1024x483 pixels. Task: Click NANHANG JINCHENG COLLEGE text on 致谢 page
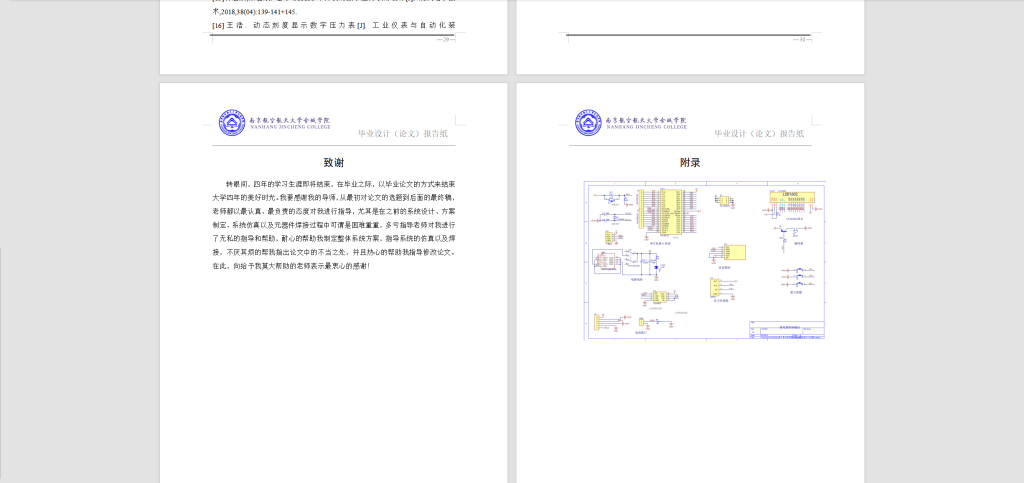pyautogui.click(x=290, y=127)
